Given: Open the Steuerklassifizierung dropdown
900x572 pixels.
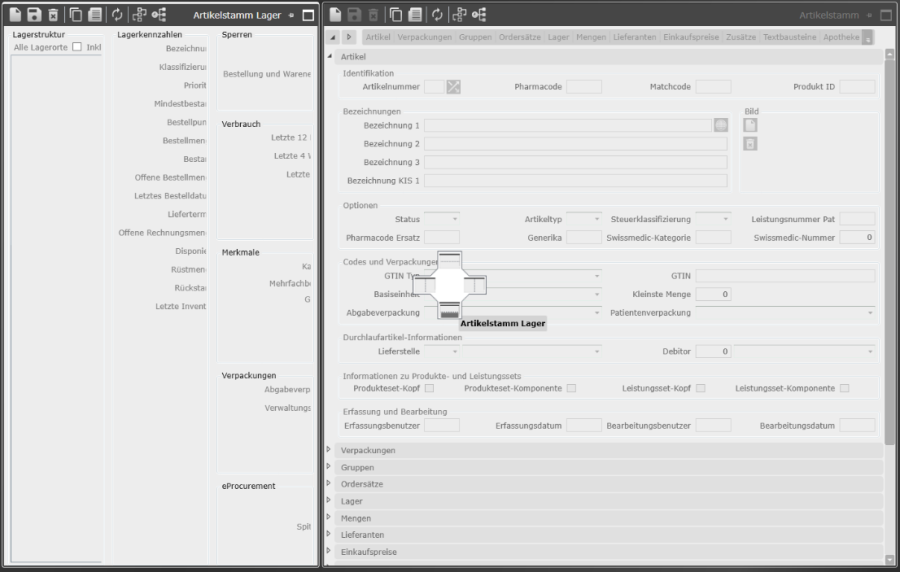Looking at the screenshot, I should pos(713,219).
